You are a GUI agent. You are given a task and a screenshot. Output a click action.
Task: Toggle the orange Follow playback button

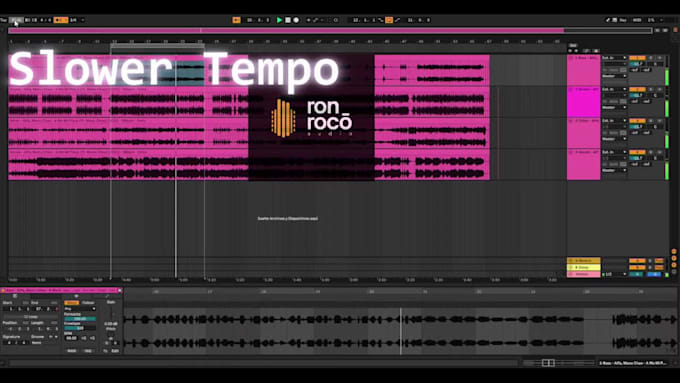coord(236,20)
